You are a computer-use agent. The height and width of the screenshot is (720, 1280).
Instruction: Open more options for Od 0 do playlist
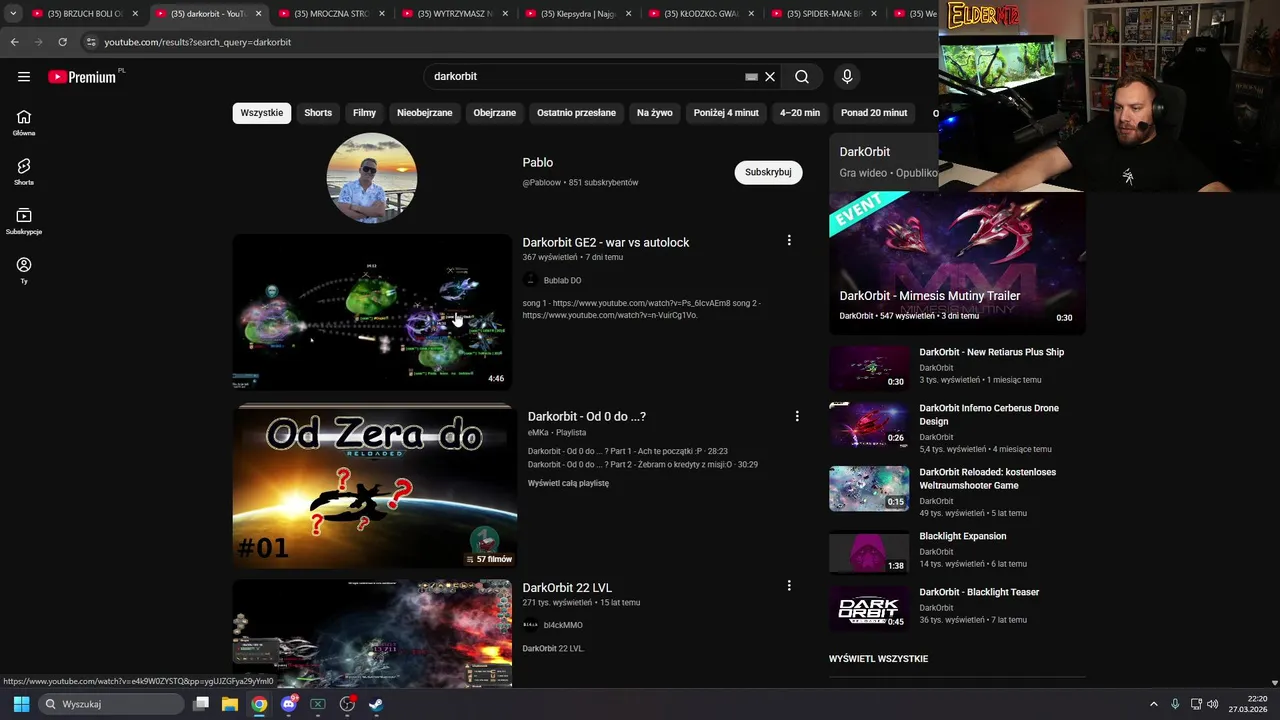click(x=797, y=416)
